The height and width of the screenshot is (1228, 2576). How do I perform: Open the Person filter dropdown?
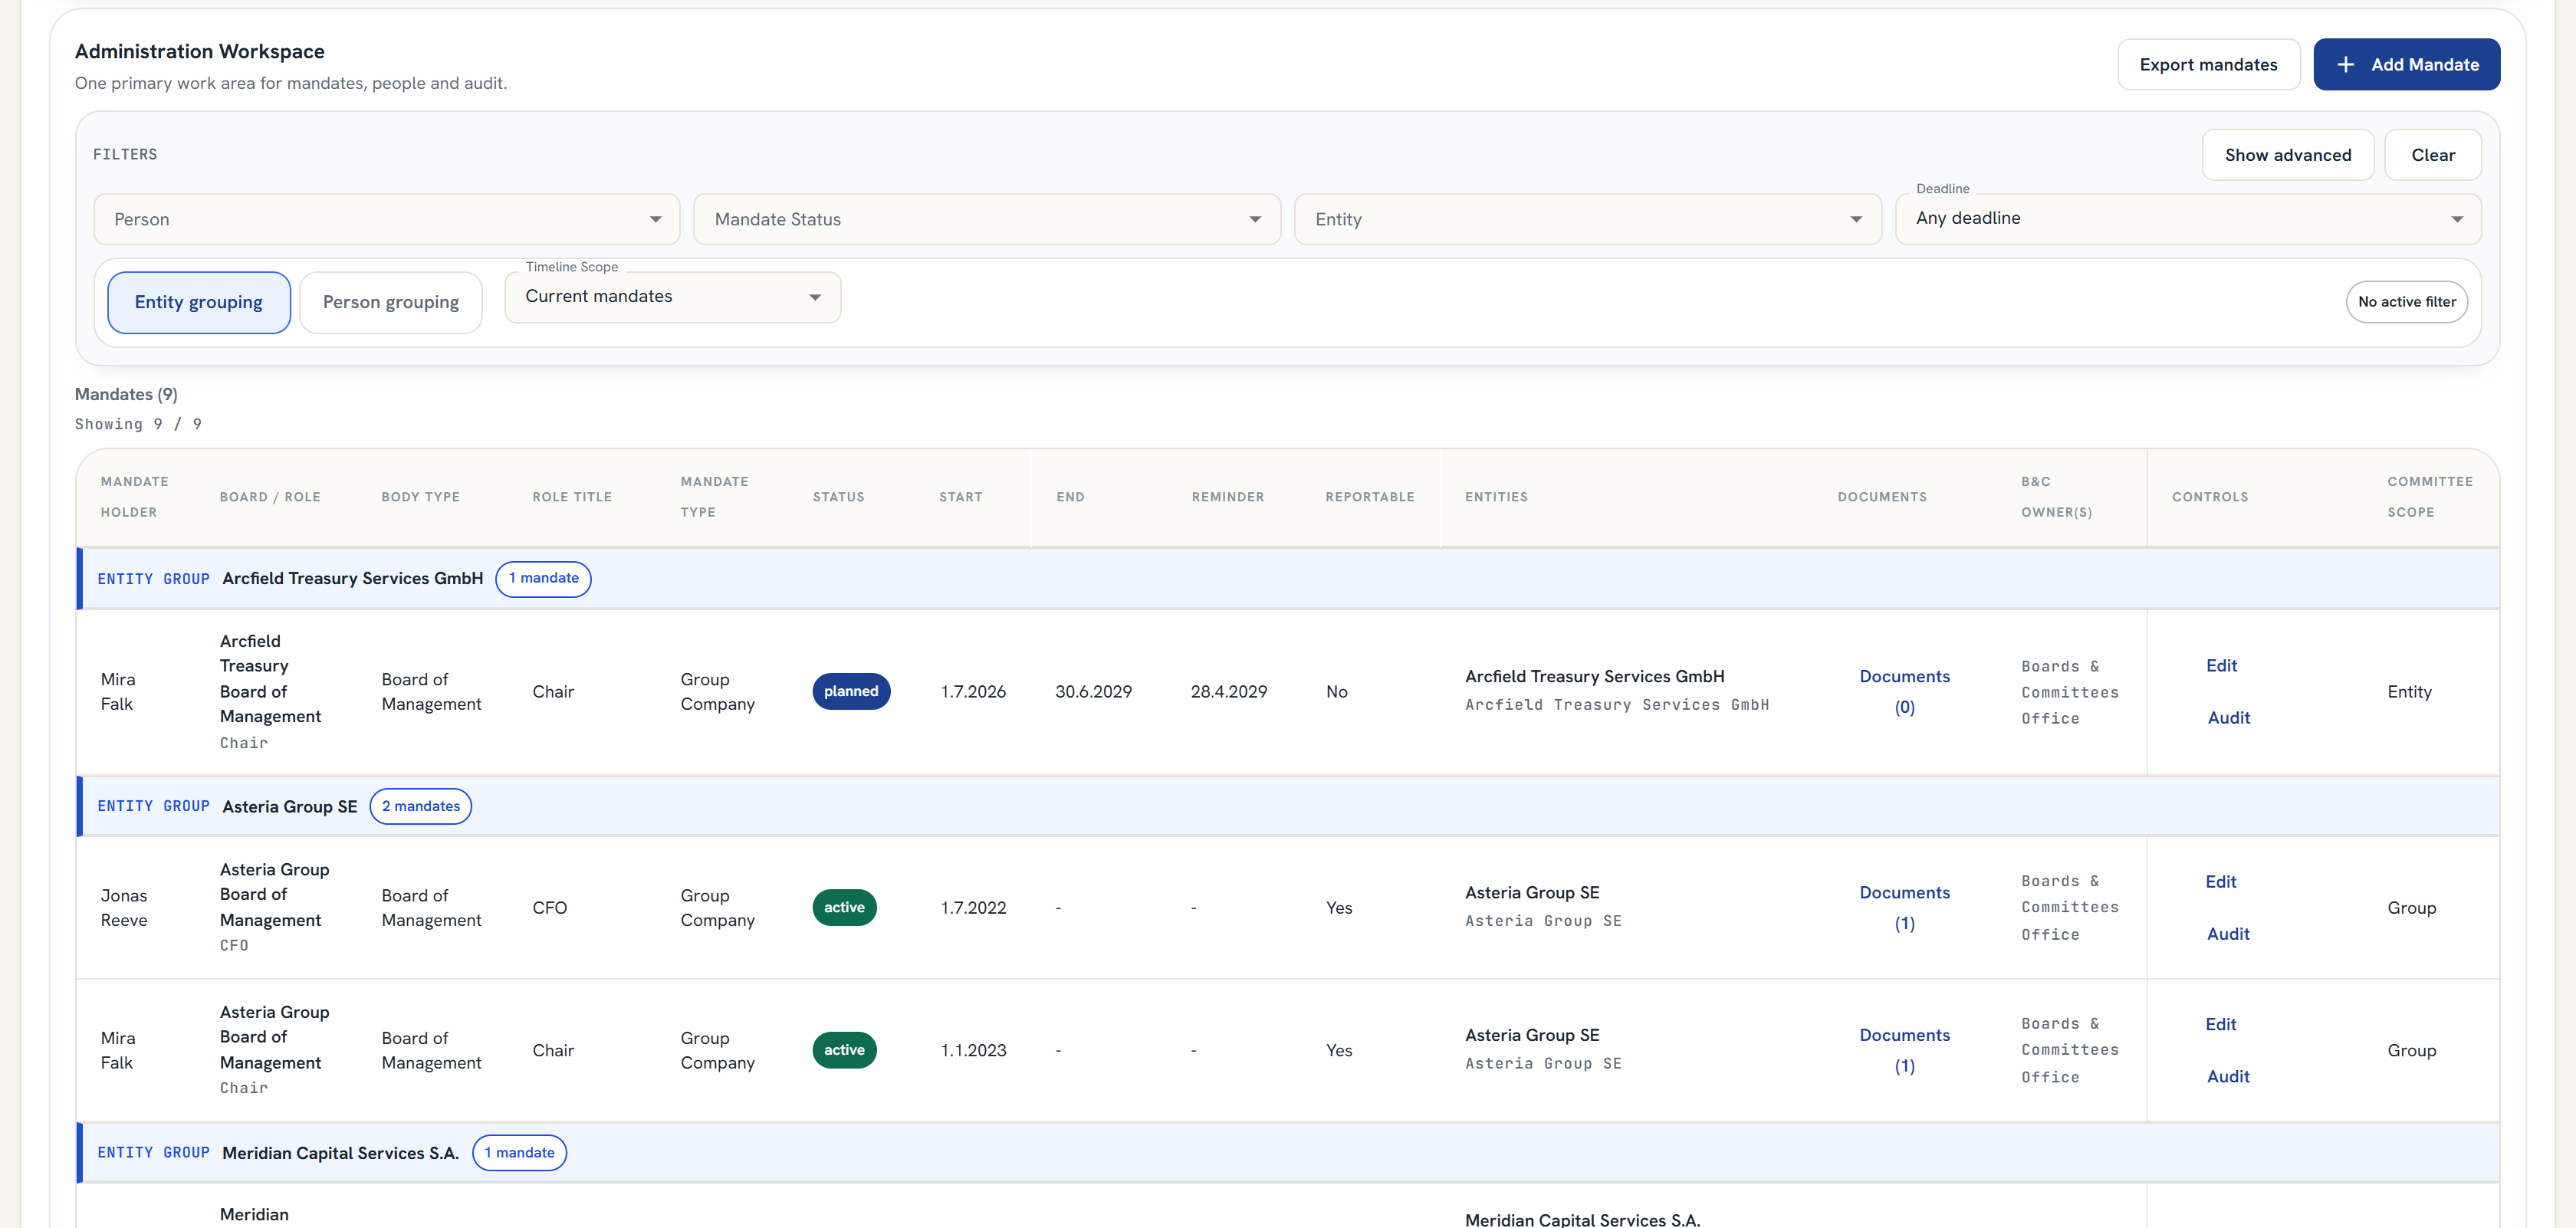point(386,219)
